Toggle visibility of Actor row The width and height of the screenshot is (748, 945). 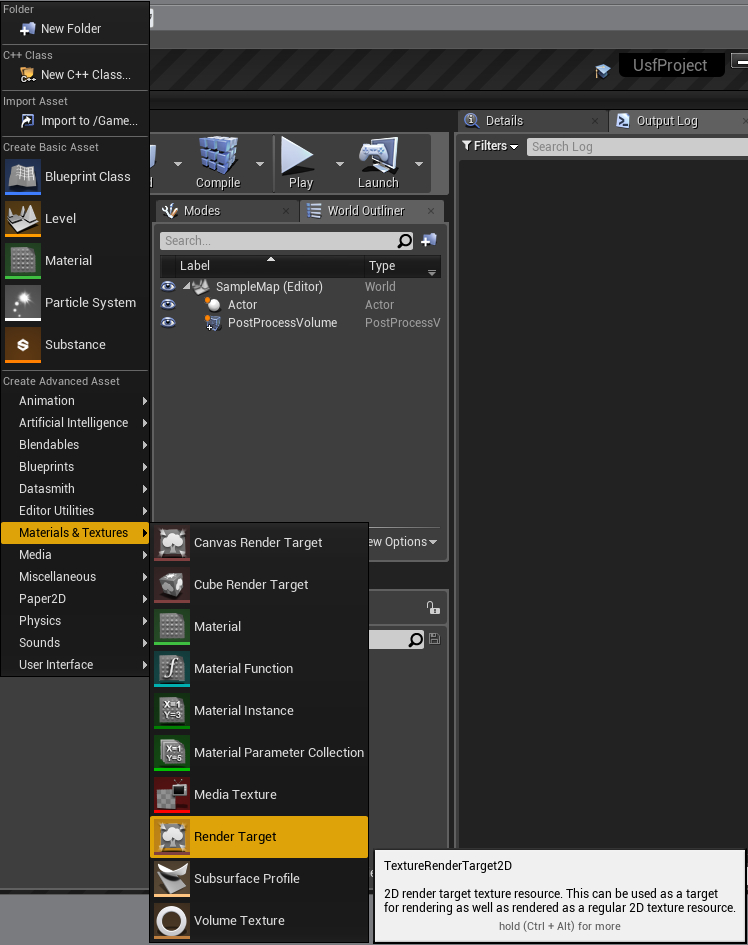[x=168, y=304]
